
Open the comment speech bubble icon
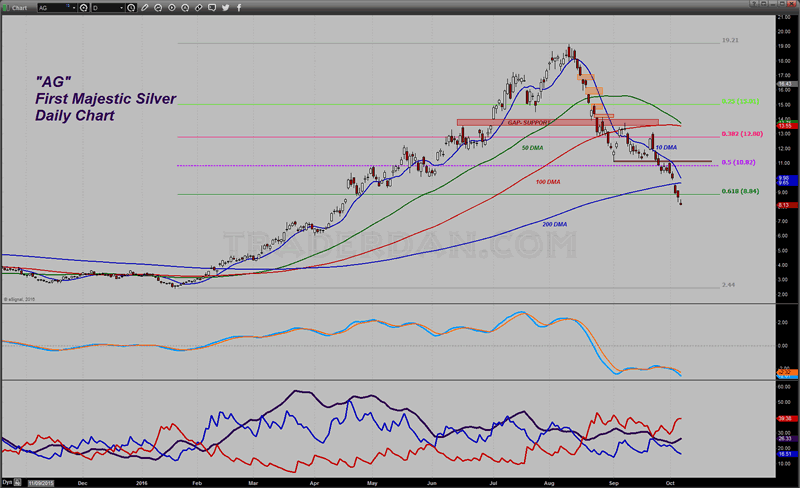click(212, 8)
